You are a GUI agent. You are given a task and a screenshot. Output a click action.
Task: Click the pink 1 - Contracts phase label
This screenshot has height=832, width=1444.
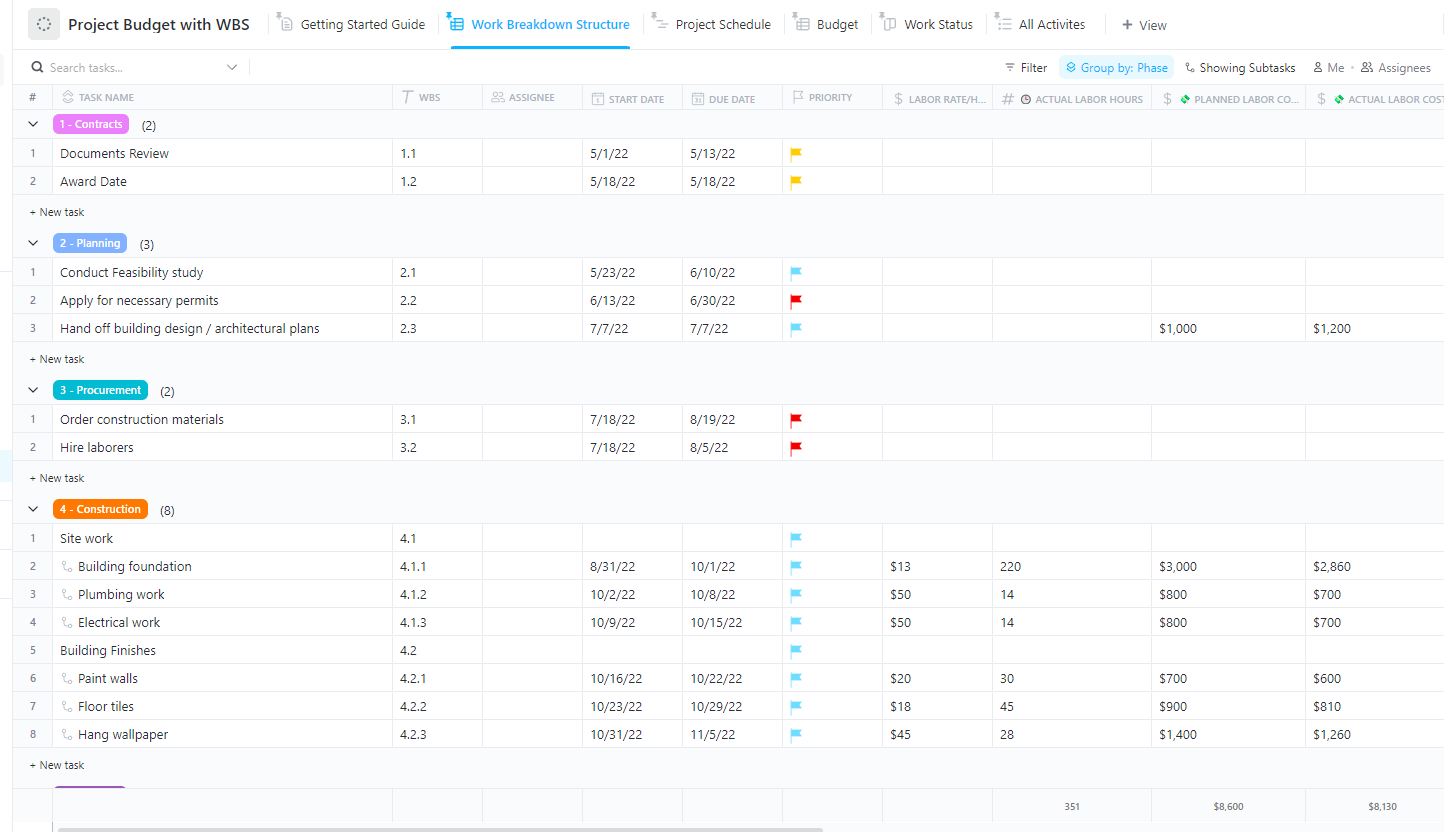90,124
